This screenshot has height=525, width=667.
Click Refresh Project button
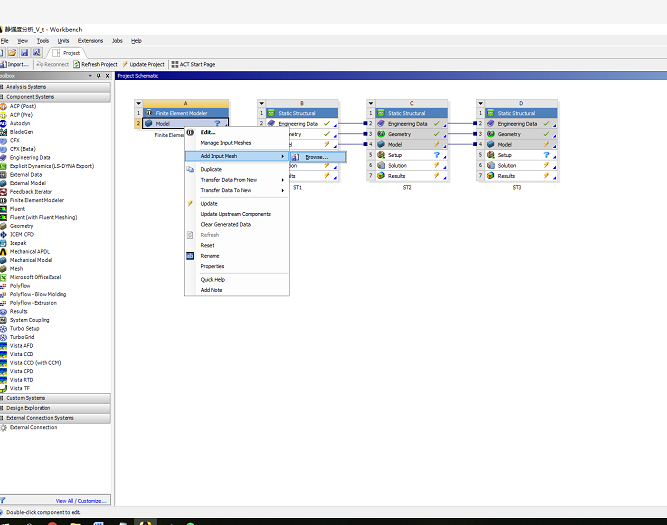point(95,65)
